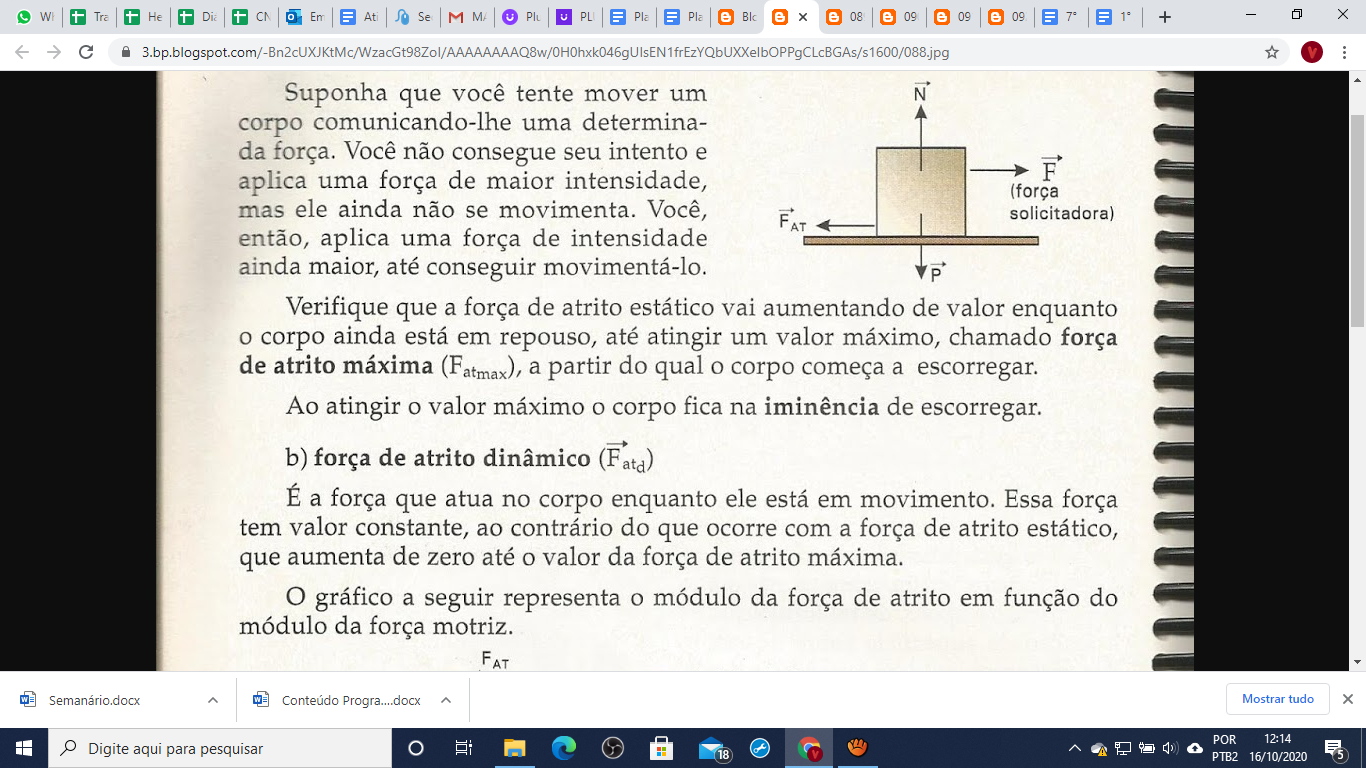Close the active Blogger image tab
Viewport: 1366px width, 768px height.
[x=803, y=17]
